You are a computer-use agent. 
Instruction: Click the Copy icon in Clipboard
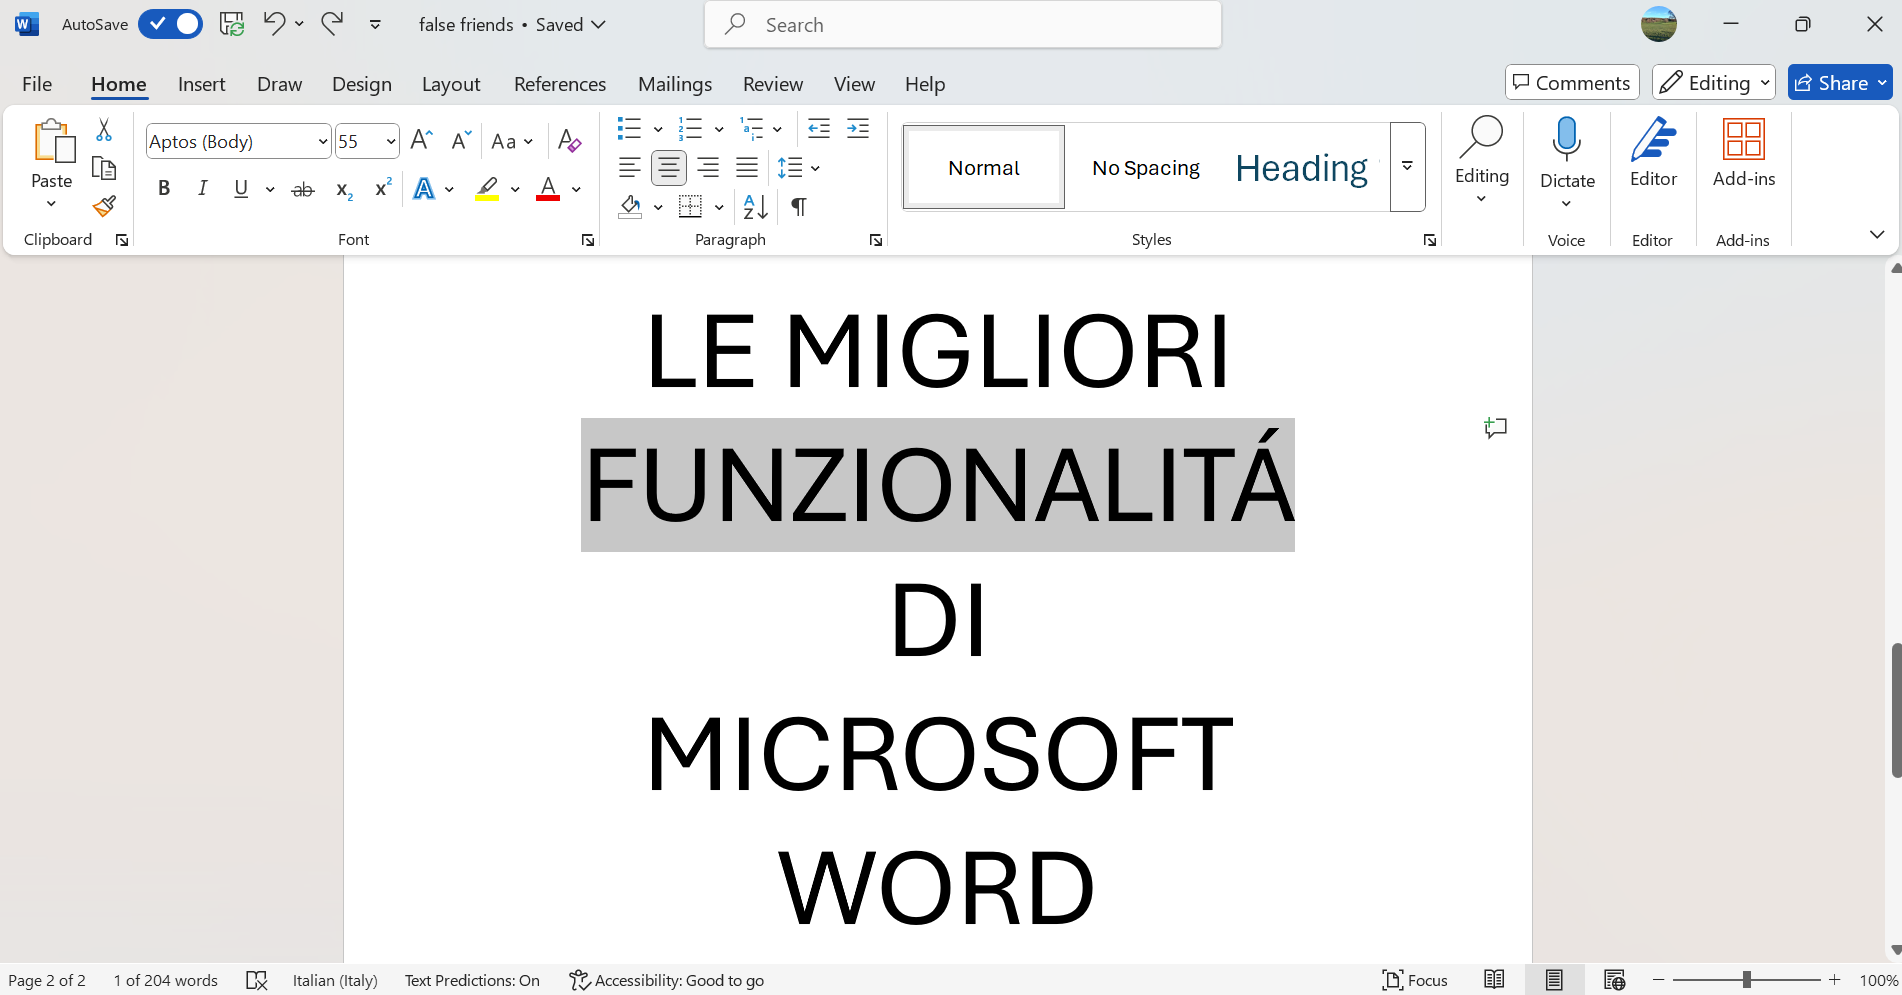[x=104, y=168]
